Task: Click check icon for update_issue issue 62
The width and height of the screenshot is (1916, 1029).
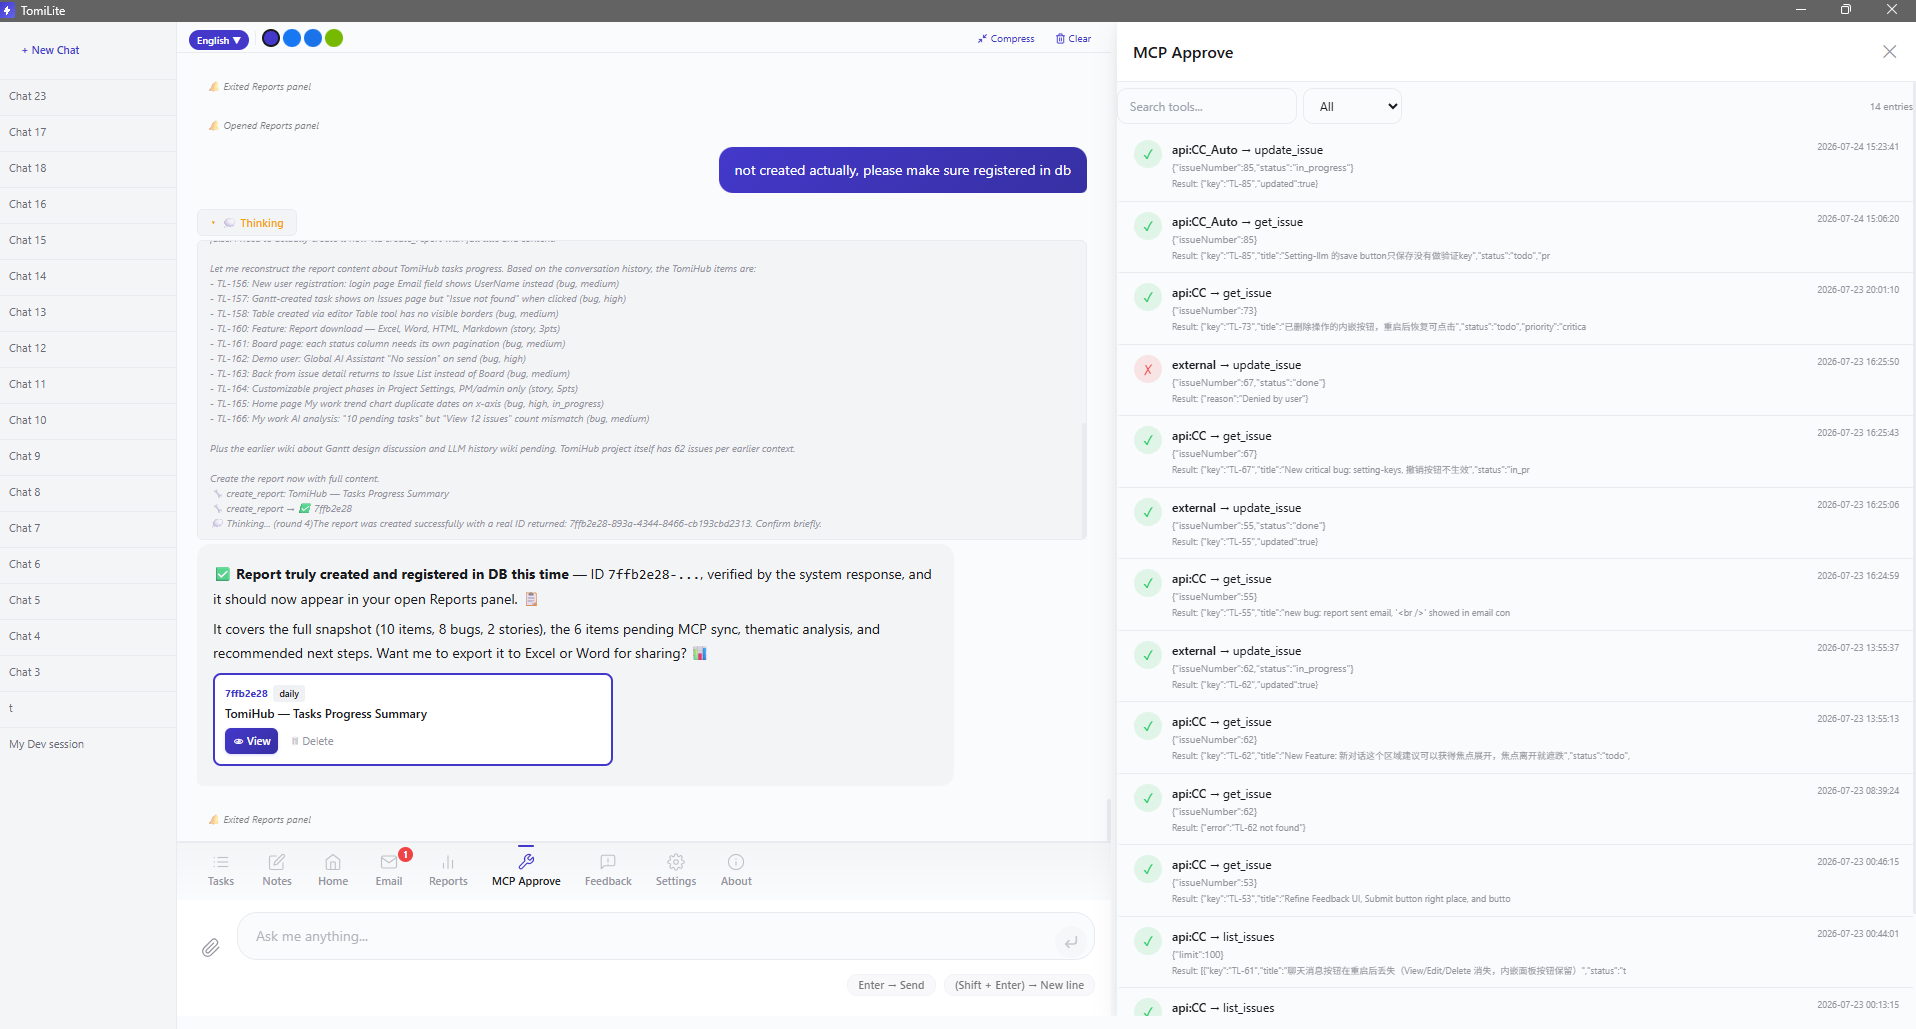Action: click(1148, 655)
